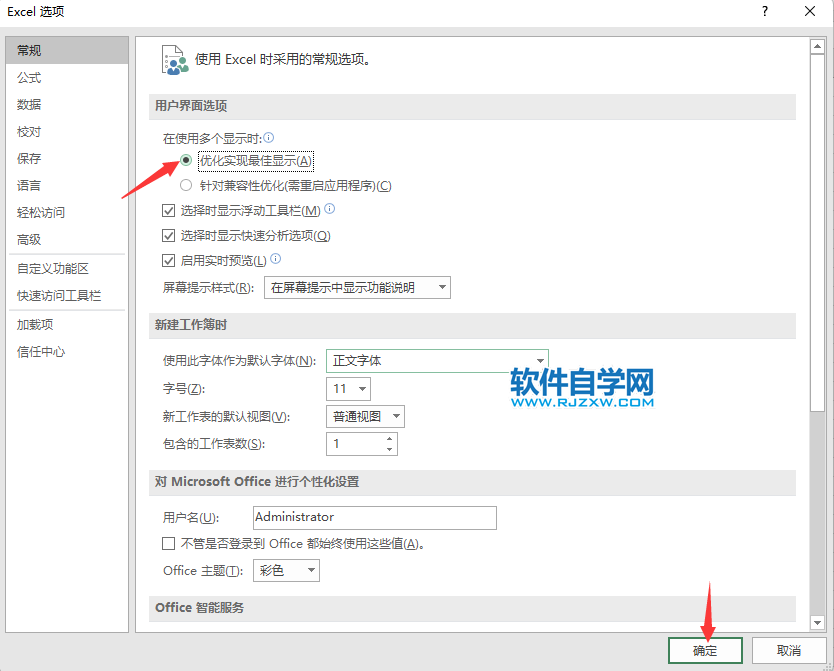Open Office 主题 彩色 dropdown
The height and width of the screenshot is (671, 834).
tap(286, 571)
